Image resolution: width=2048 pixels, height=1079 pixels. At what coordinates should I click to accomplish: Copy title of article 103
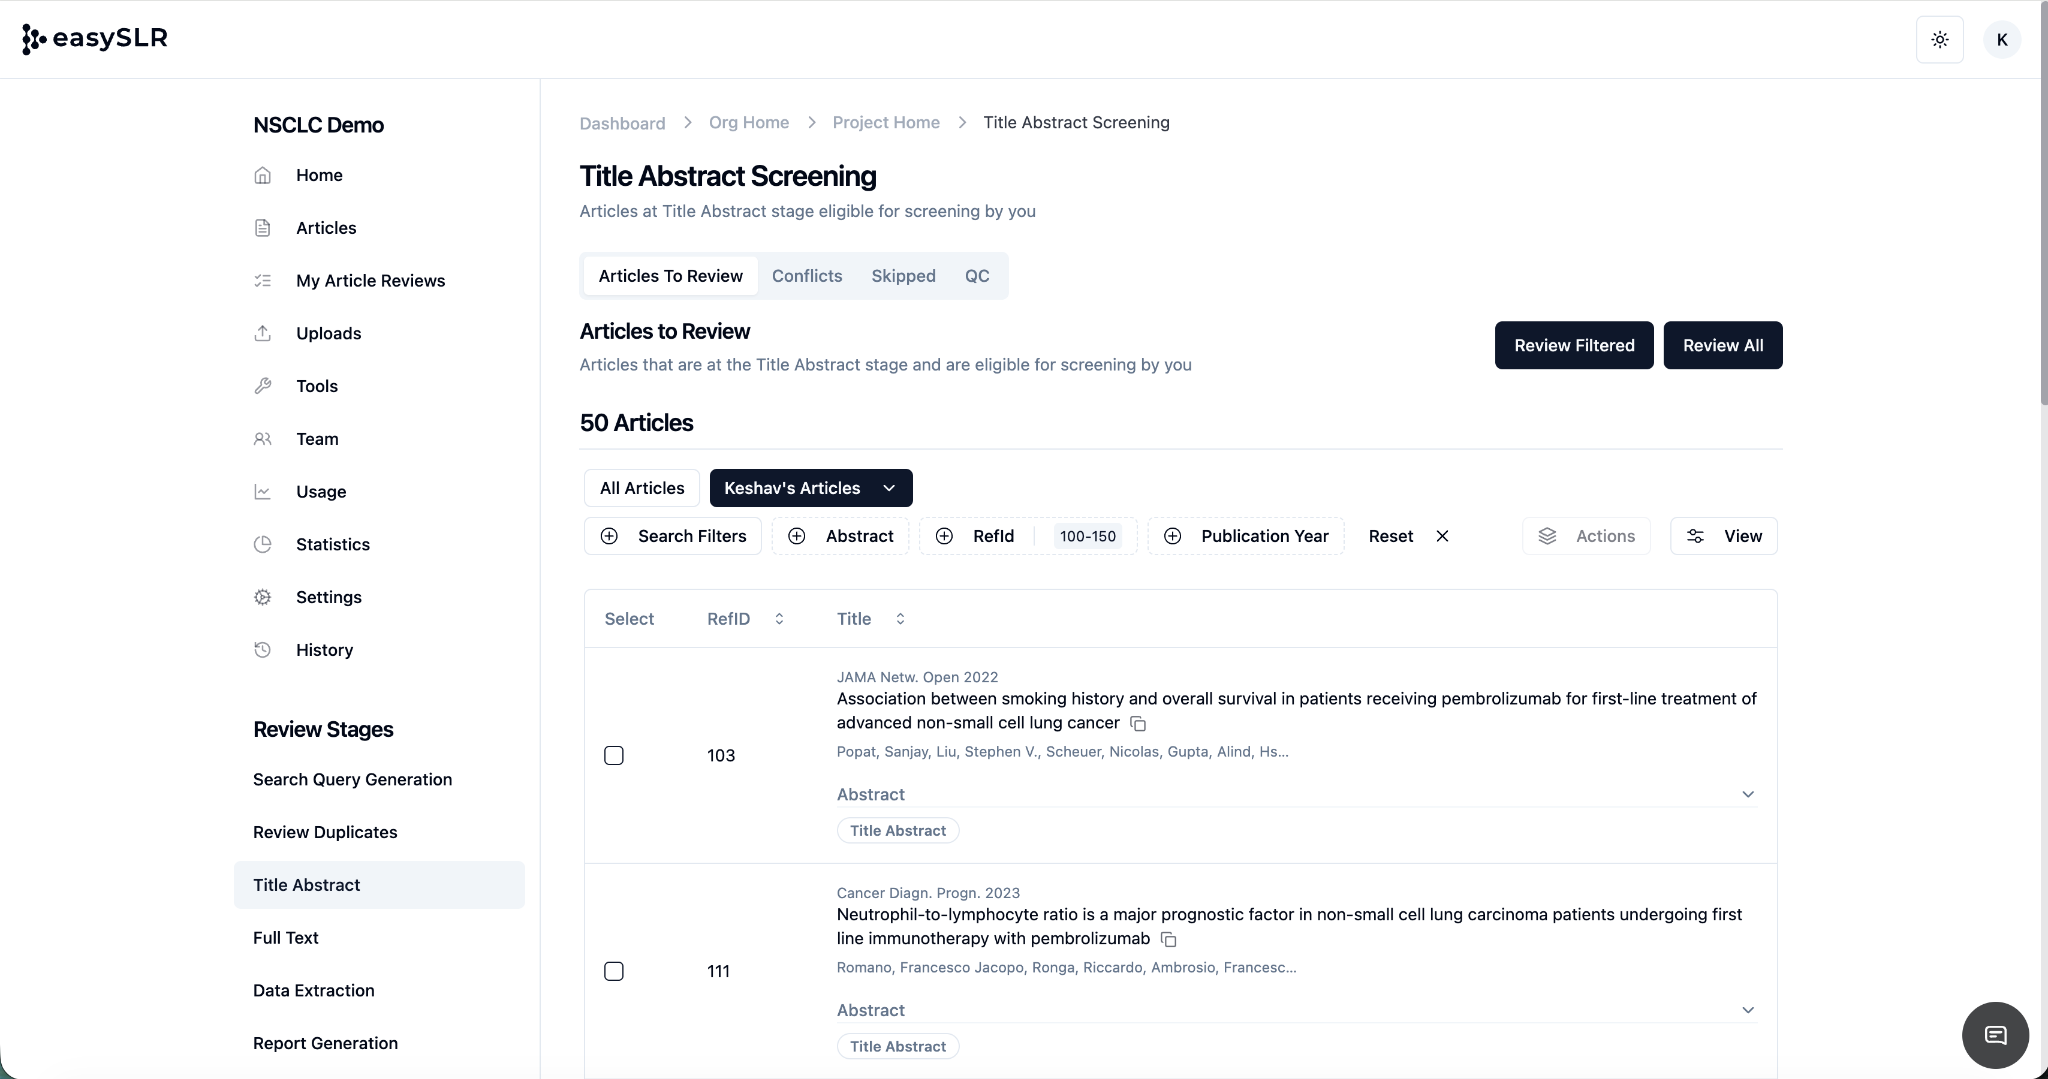click(1138, 724)
